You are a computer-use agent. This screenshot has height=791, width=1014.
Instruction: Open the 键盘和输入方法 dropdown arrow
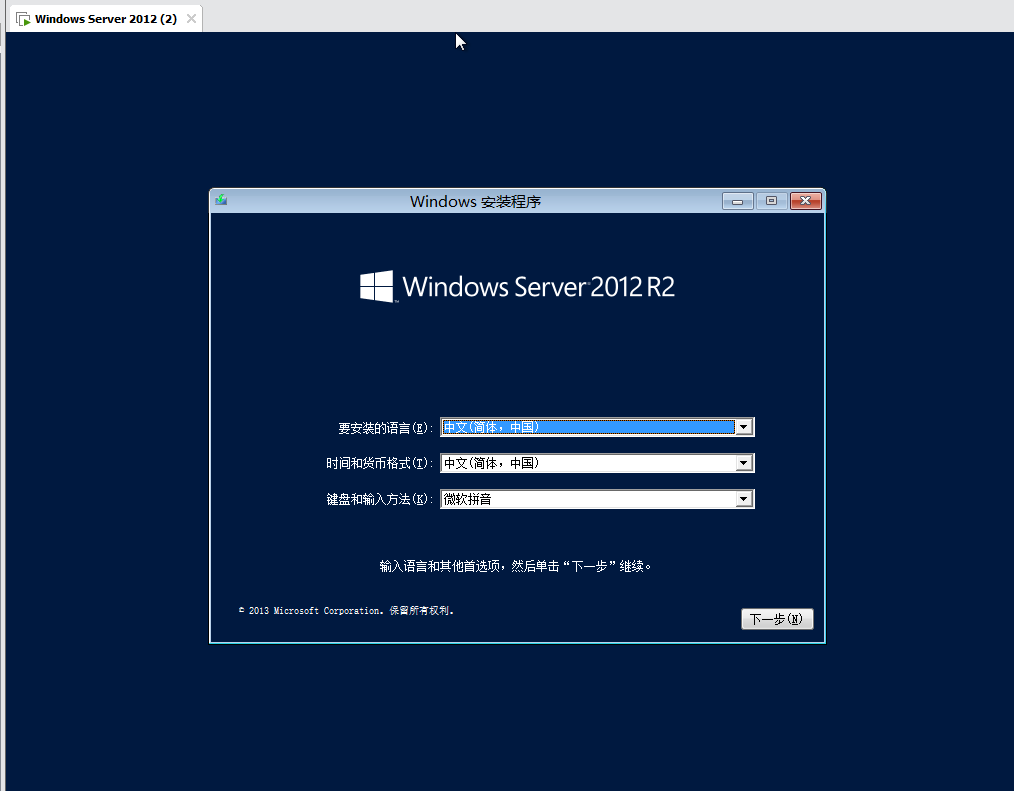743,499
